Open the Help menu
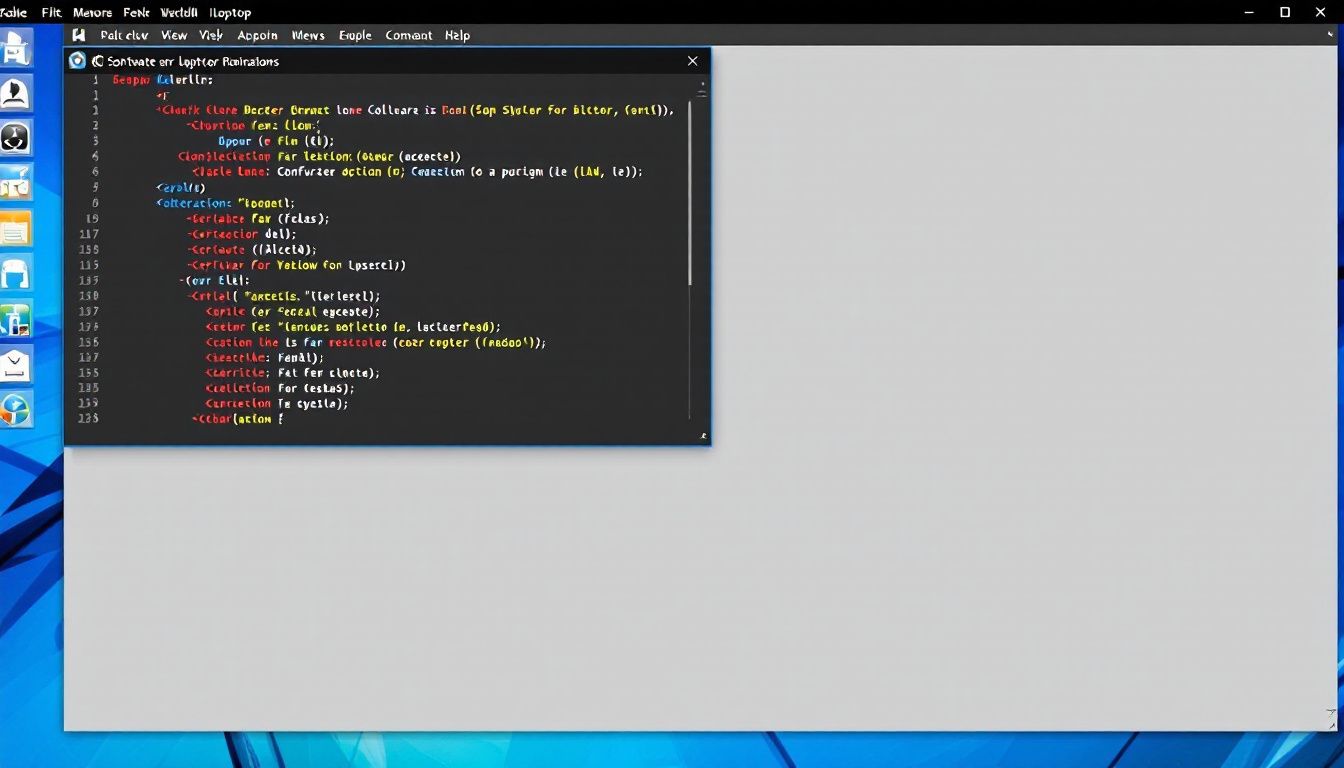 click(457, 35)
